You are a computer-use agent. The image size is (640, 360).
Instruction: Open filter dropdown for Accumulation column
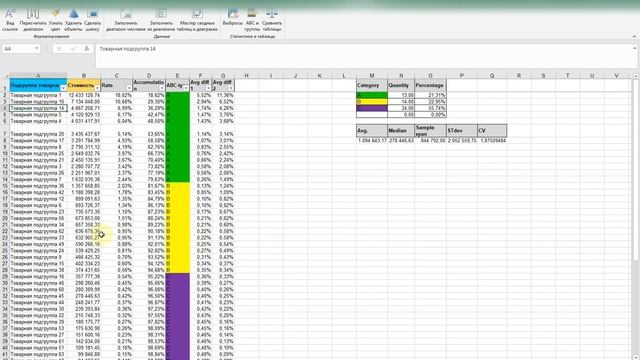[162, 88]
